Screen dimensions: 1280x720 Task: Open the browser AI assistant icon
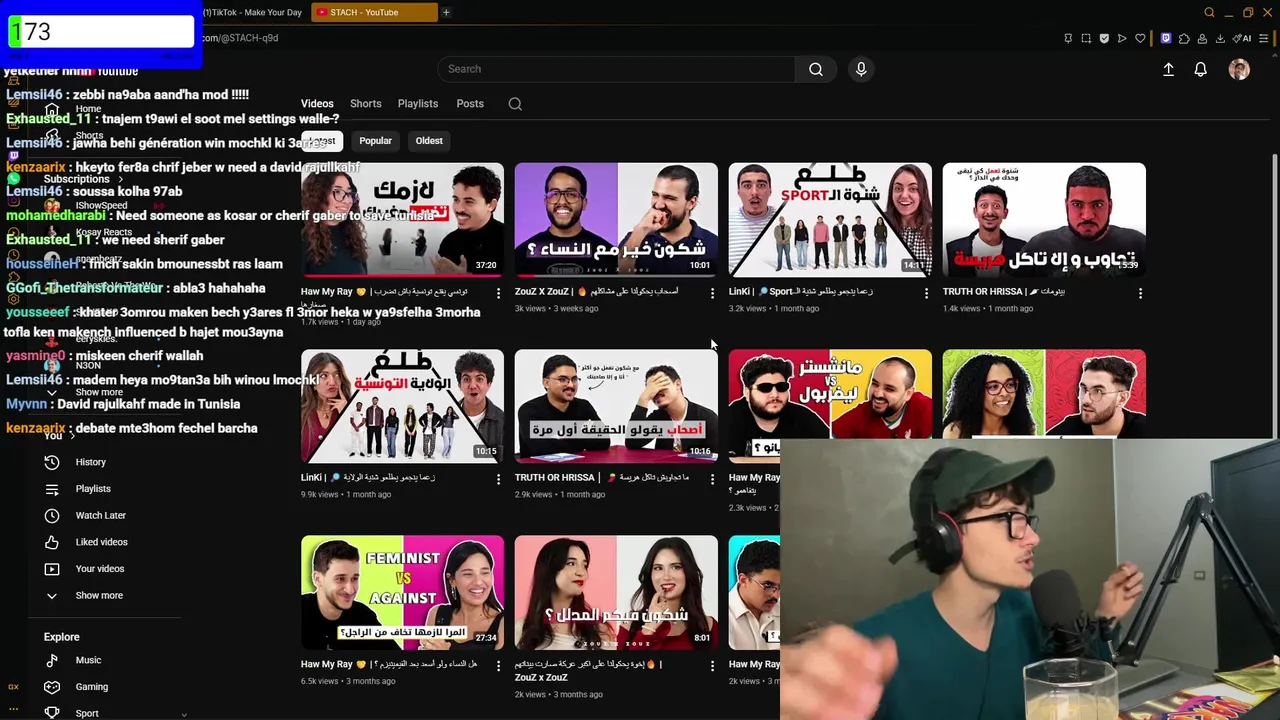[x=1242, y=38]
